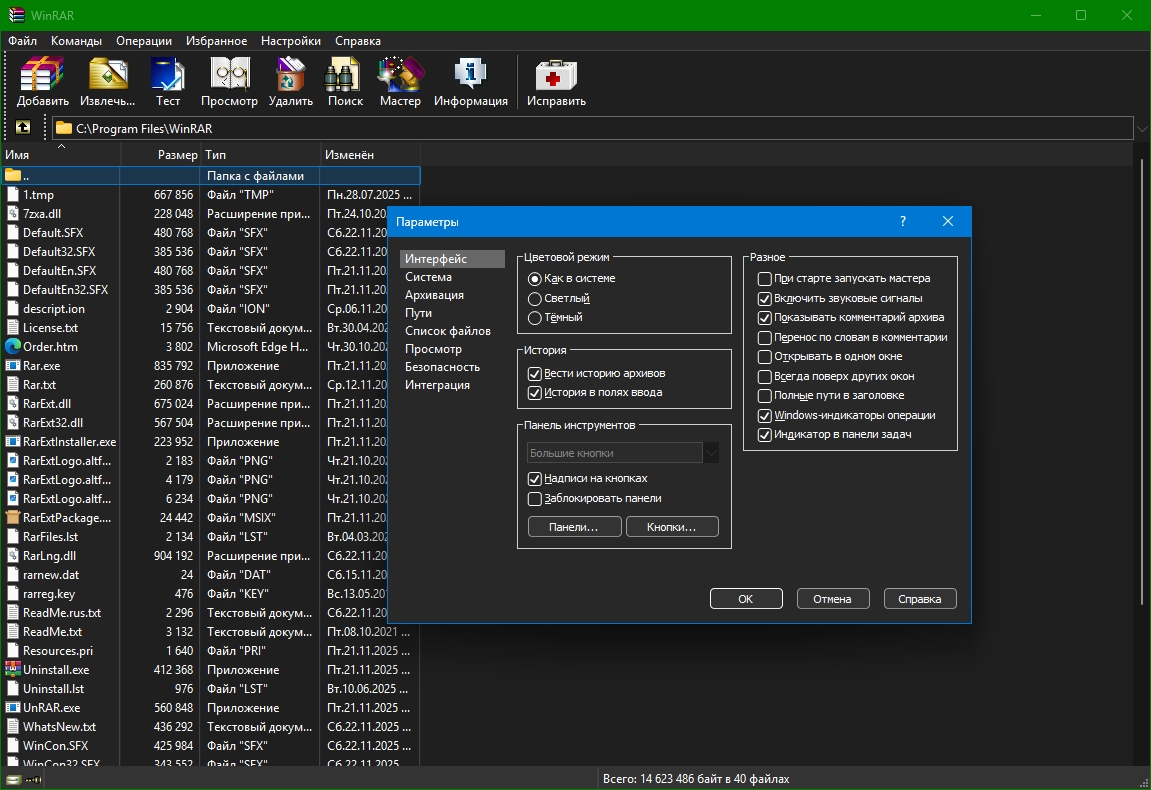Sort file list by Размер column header
The height and width of the screenshot is (790, 1151).
177,155
